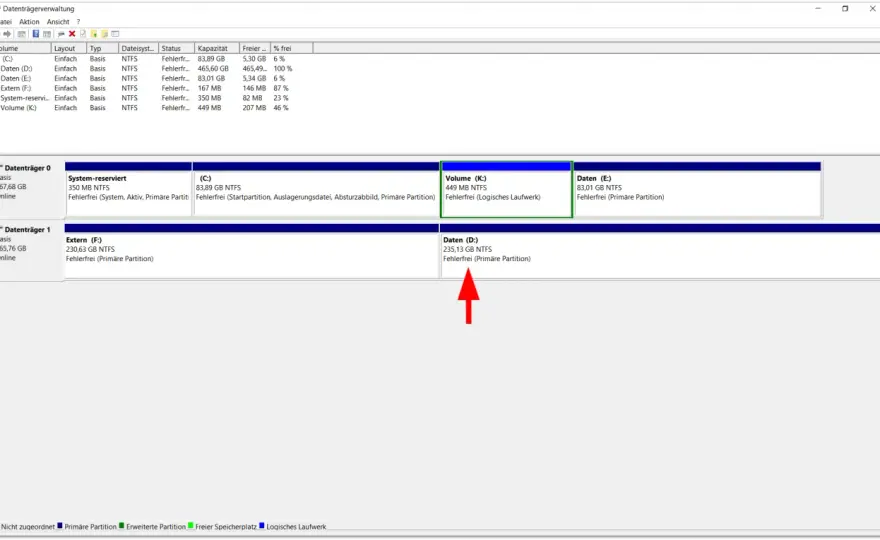880x540 pixels.
Task: Click the forward arrow toolbar icon
Action: (x=7, y=34)
